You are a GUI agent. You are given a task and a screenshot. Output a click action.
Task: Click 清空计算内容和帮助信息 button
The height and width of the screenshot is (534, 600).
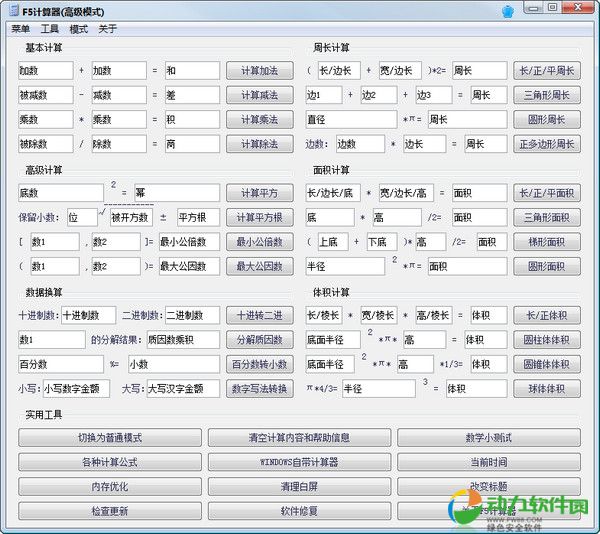(299, 438)
